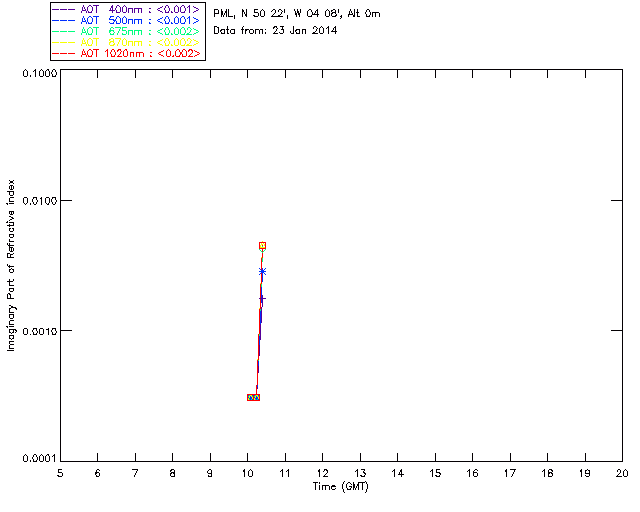Viewport: 640px width, 512px height.
Task: Click the x-axis tick label 16
Action: [472, 473]
